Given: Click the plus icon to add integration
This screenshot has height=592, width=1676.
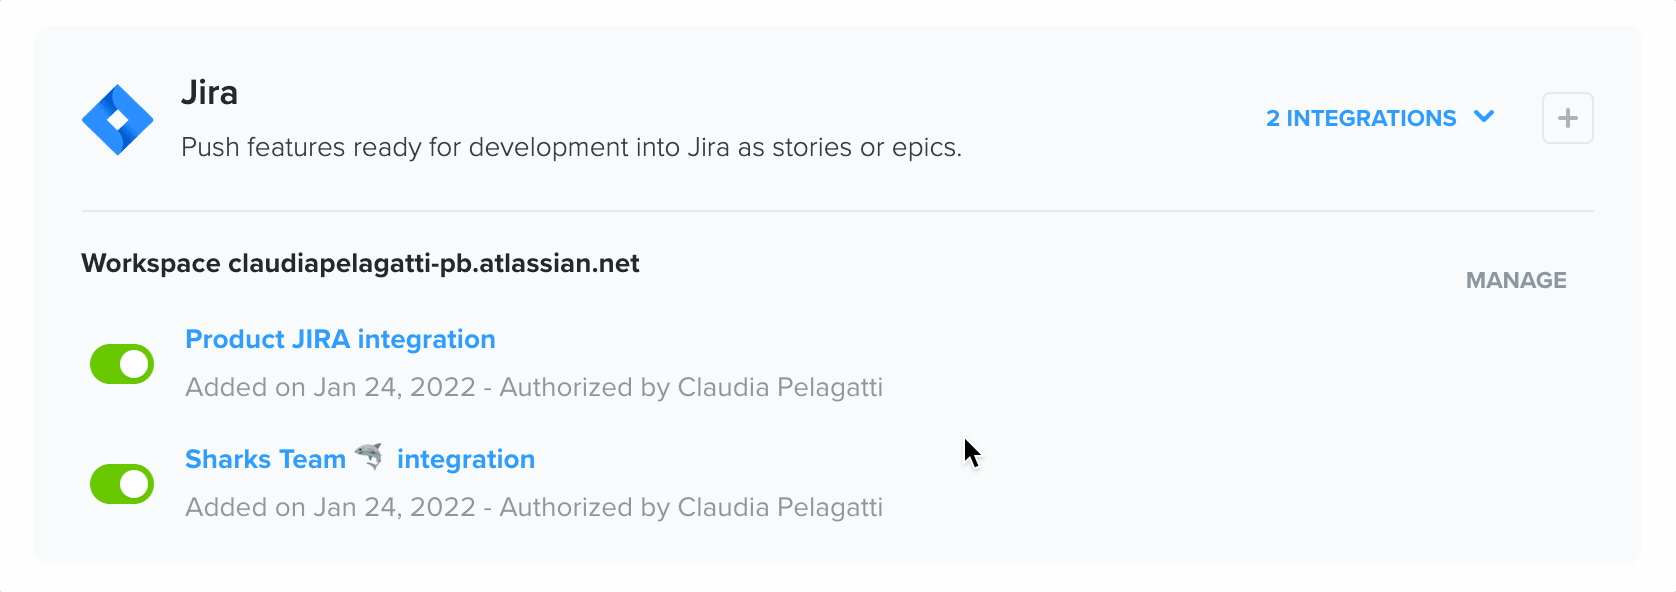Looking at the screenshot, I should (x=1568, y=117).
